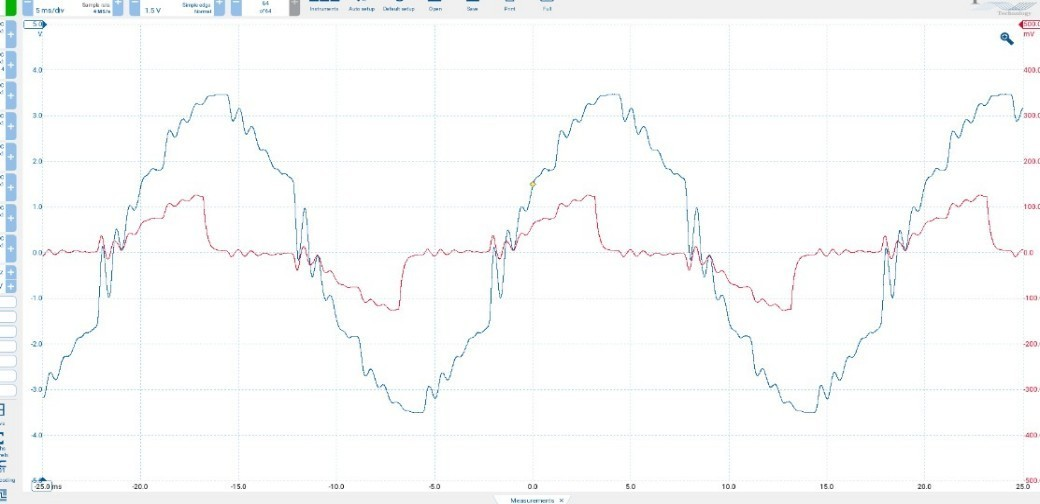Lower trigger threshold with minus before 1.5 V

(135, 8)
